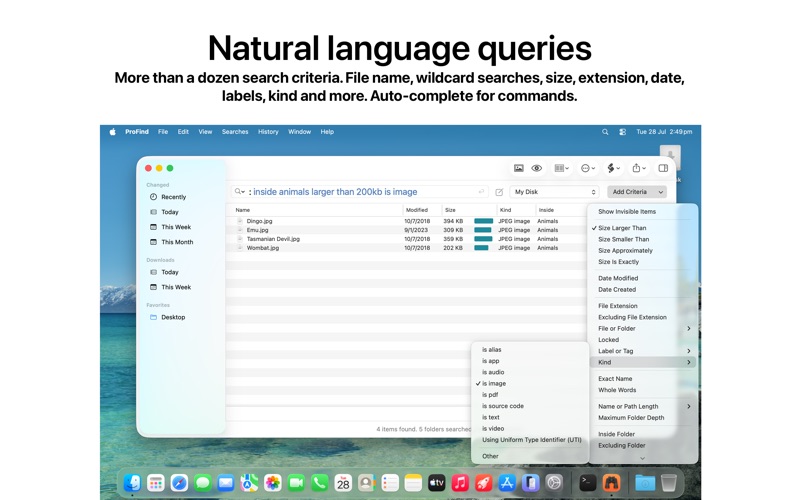Click the ellipsis actions icon in toolbar
Image resolution: width=800 pixels, height=500 pixels.
coord(588,168)
